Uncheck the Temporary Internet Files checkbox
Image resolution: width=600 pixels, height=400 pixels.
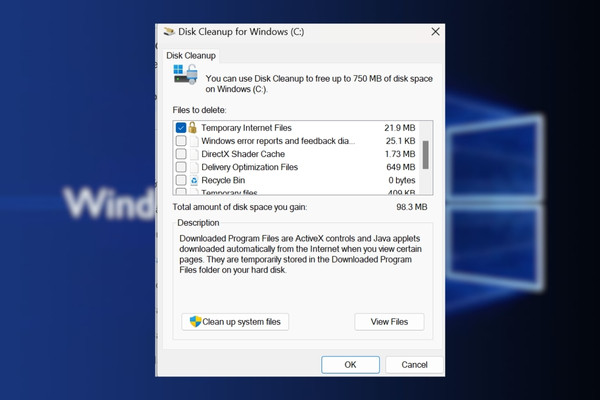point(181,127)
